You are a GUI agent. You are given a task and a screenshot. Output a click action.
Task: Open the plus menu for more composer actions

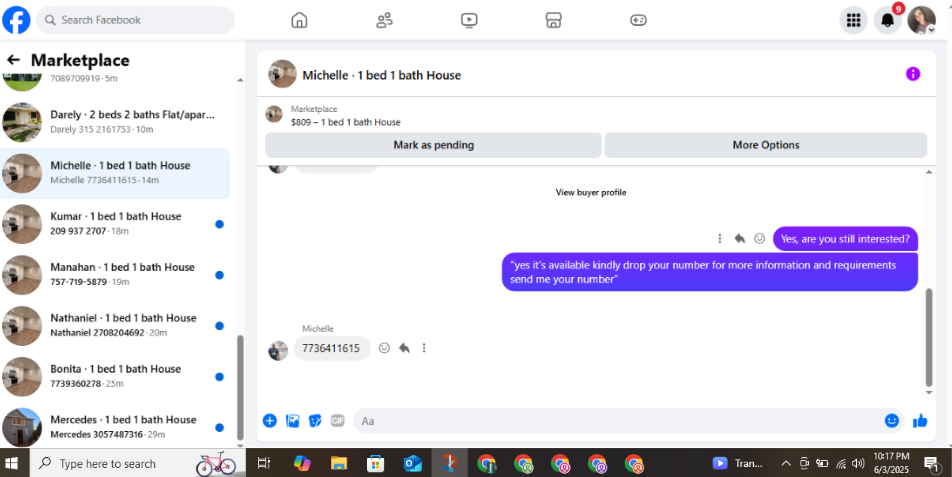pyautogui.click(x=270, y=421)
